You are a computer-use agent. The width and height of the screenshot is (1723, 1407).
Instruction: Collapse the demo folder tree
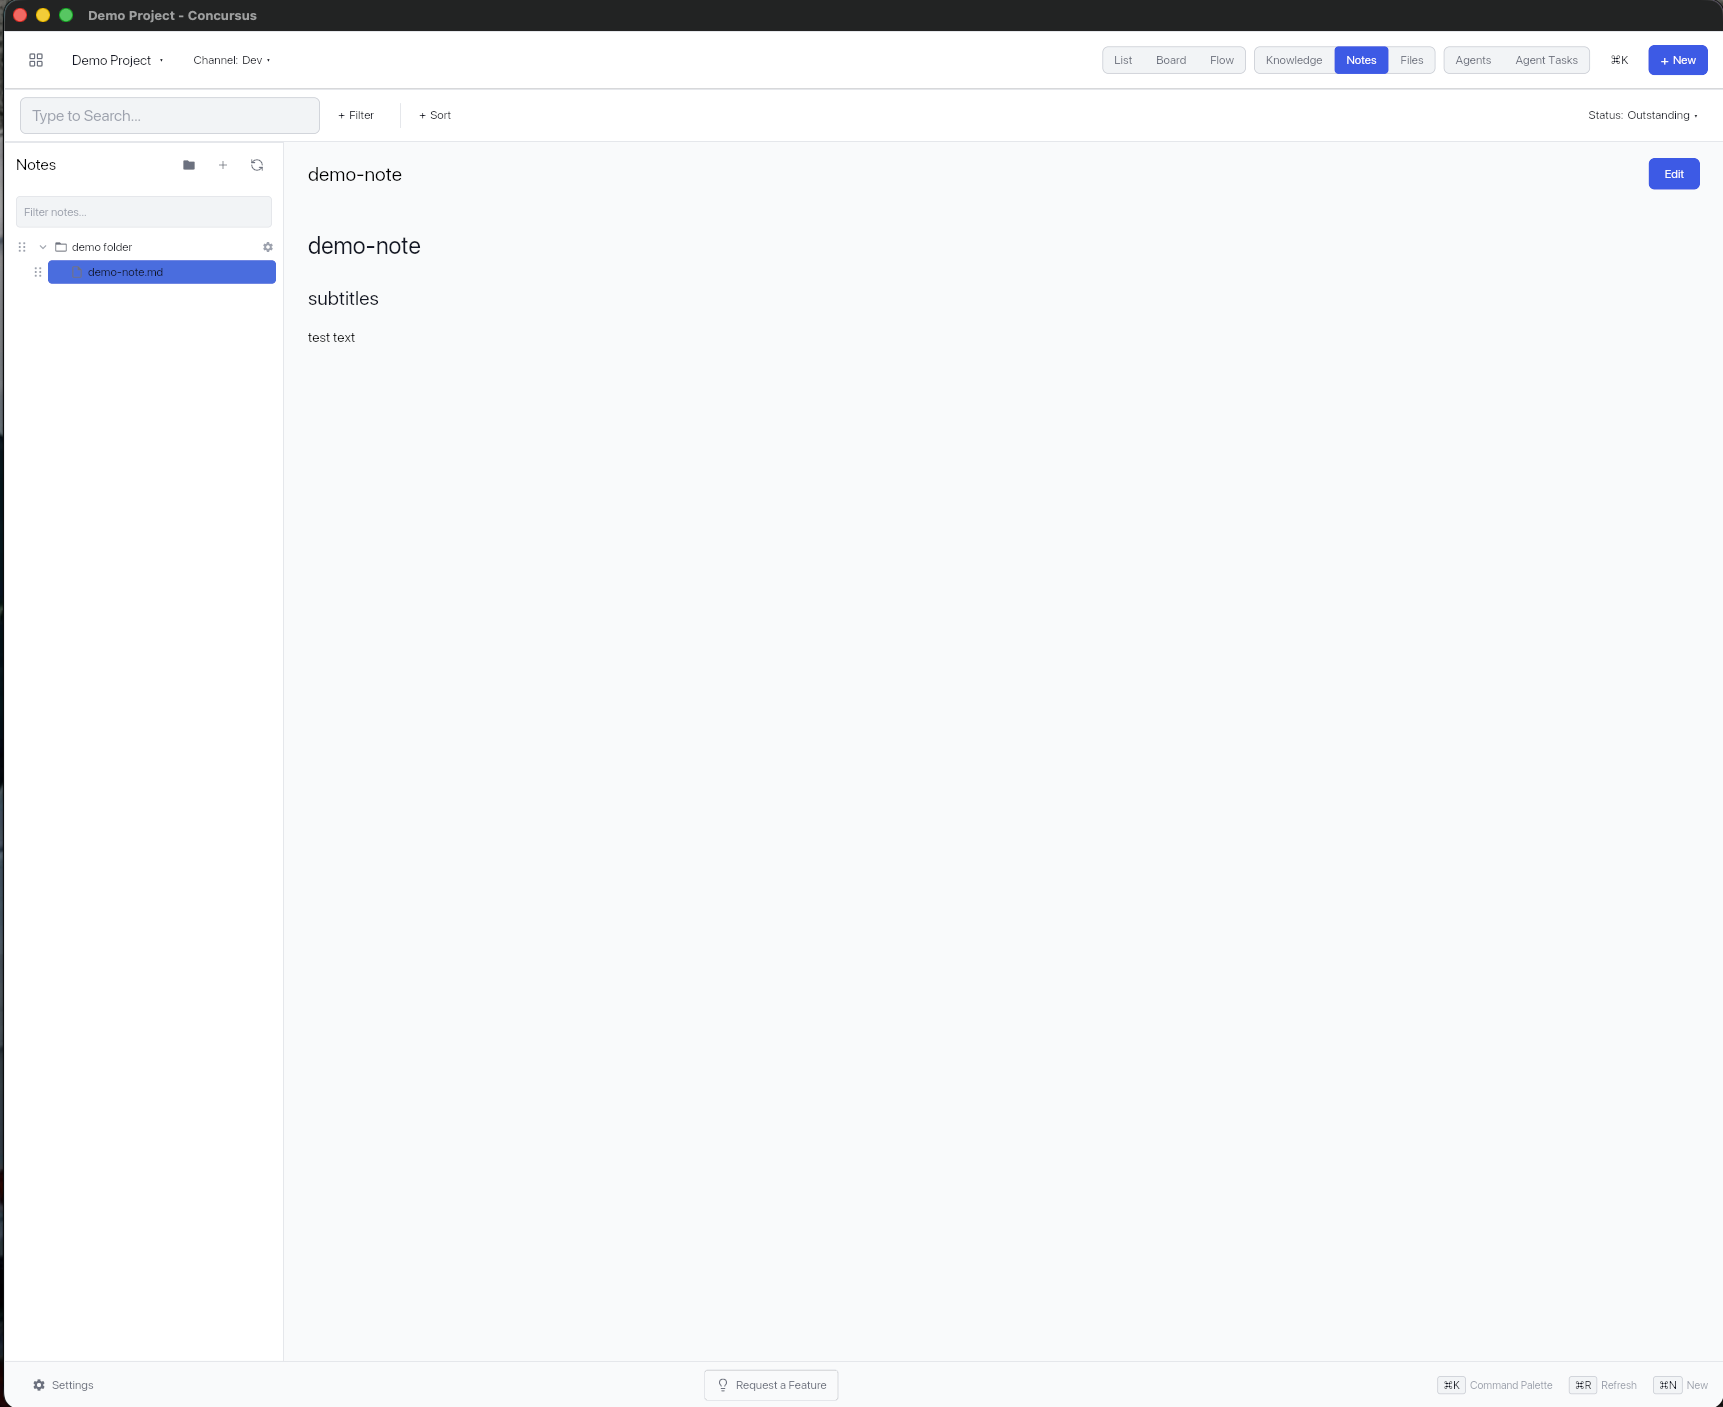[42, 247]
